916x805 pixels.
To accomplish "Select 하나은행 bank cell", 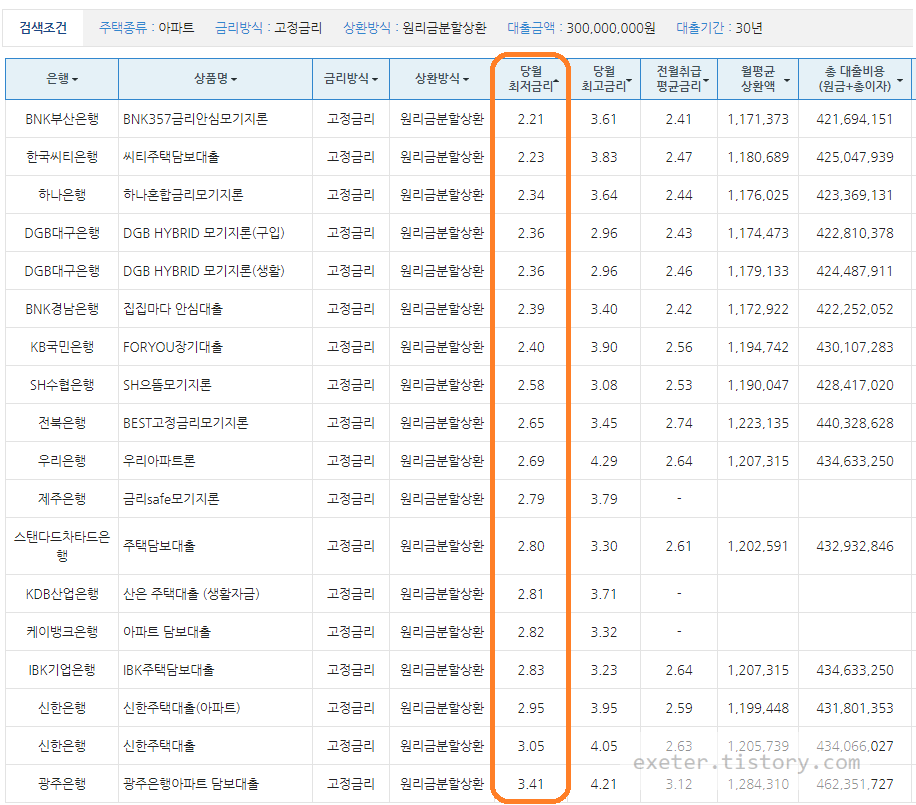I will tap(62, 195).
